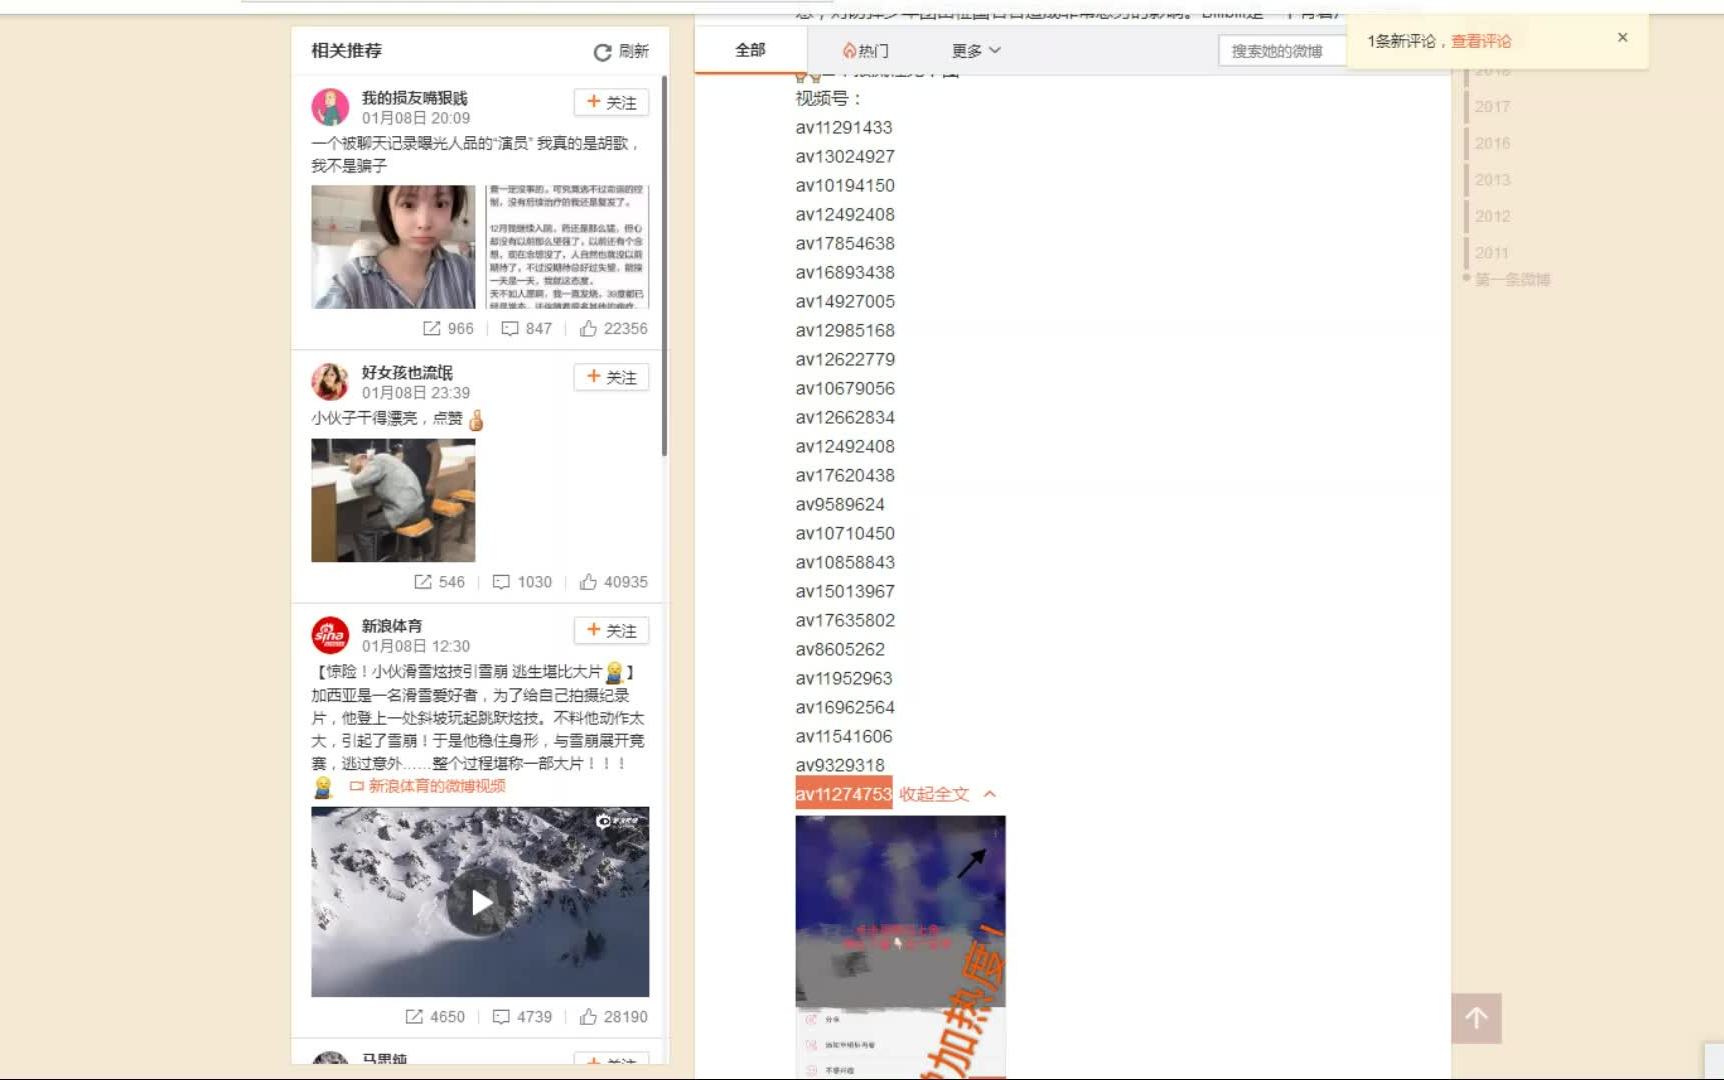Repost icon with count 966
Viewport: 1724px width, 1080px height.
tap(432, 328)
